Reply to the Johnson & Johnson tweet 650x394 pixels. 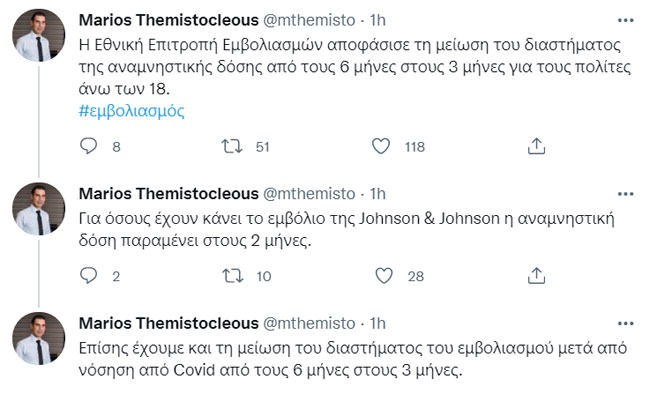coord(88,276)
